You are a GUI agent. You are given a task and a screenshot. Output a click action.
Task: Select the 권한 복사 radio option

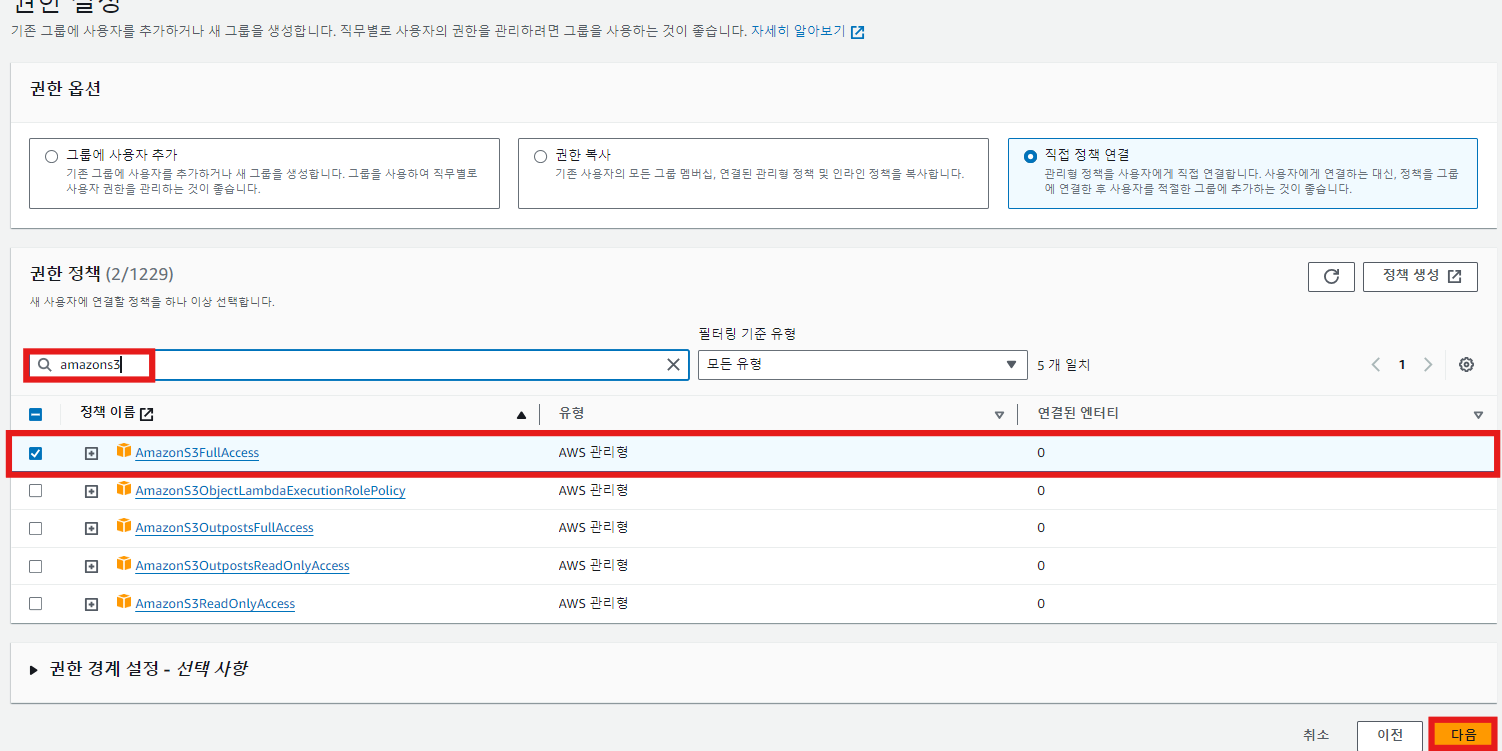pos(541,156)
